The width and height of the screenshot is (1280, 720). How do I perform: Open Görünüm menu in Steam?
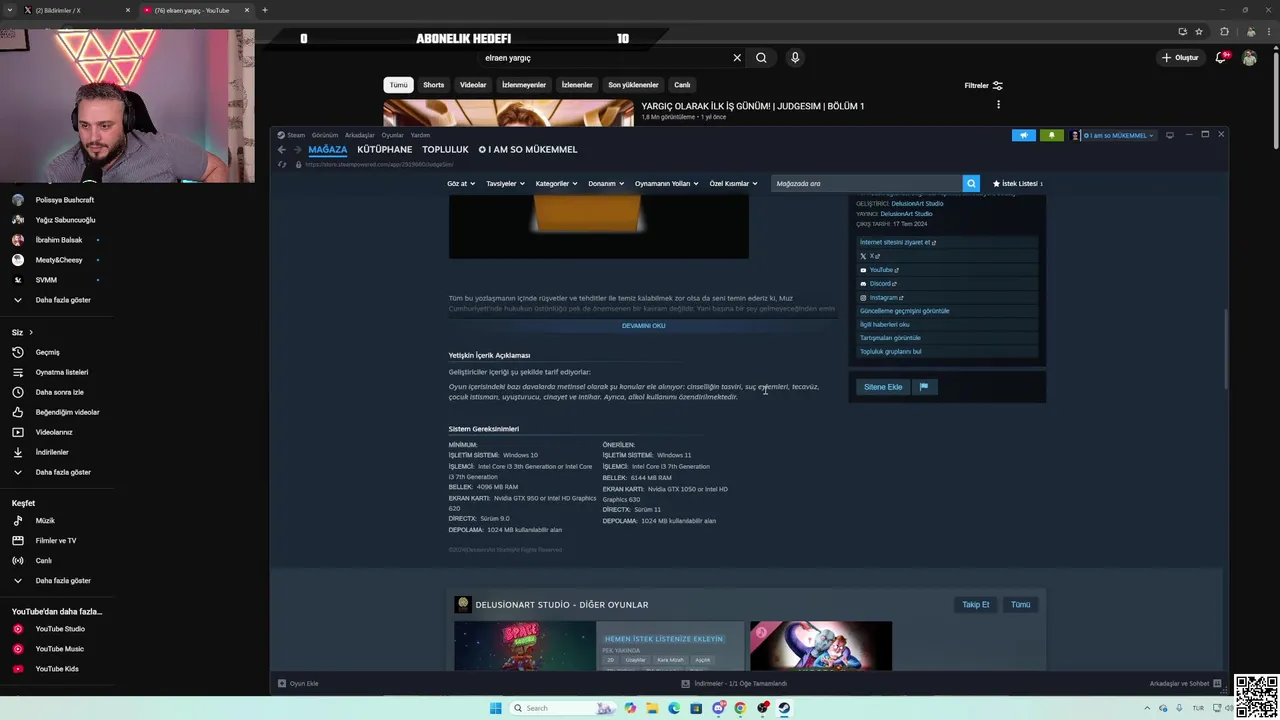click(325, 135)
